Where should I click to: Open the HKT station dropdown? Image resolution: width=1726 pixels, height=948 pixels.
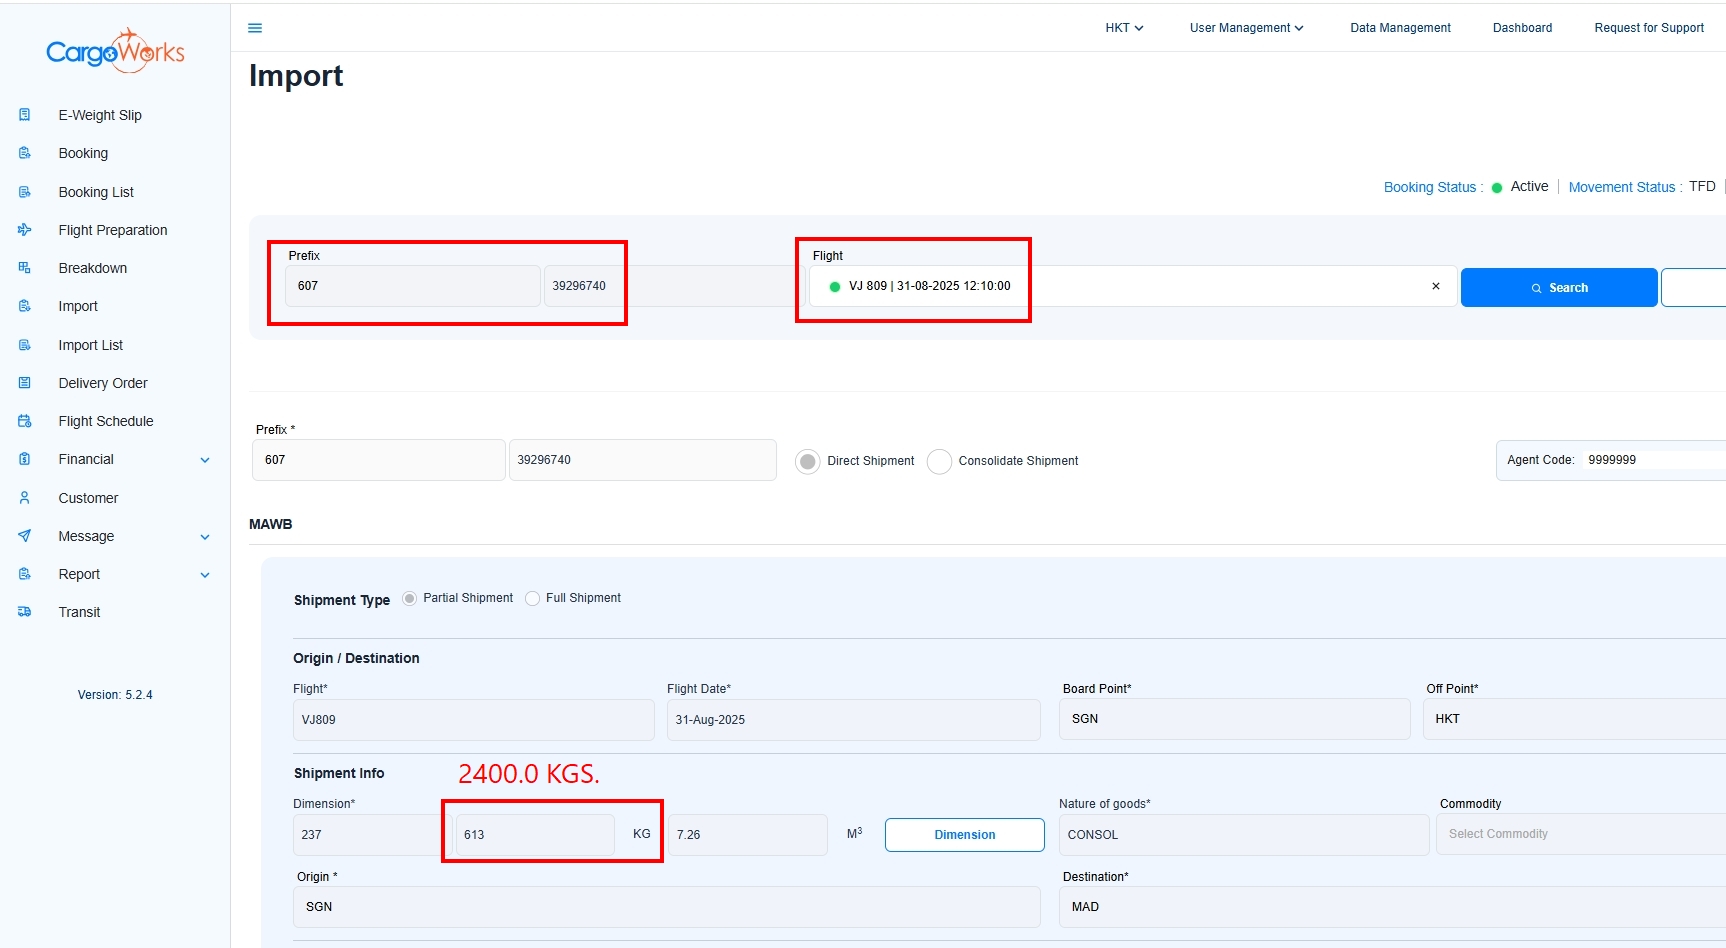(1124, 28)
